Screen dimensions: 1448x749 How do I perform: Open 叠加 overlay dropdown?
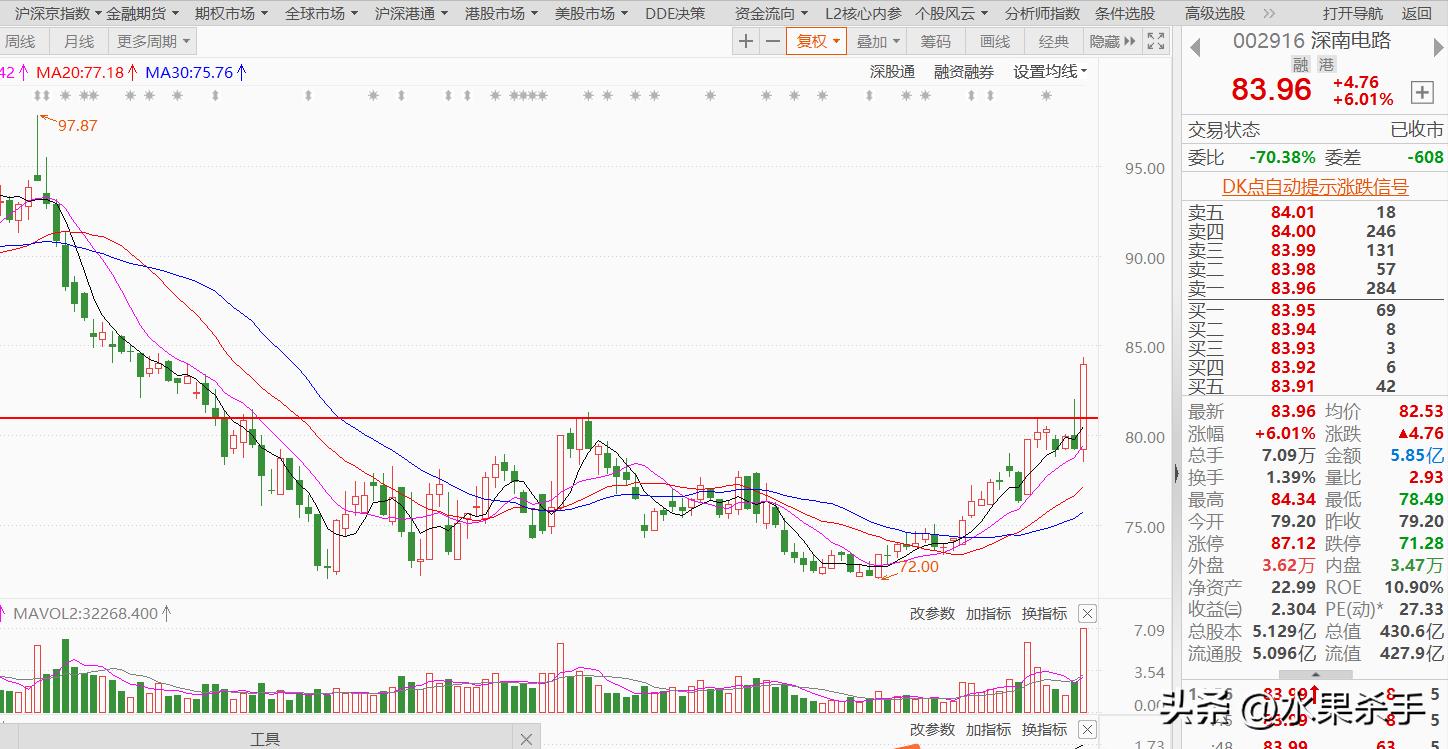coord(878,41)
